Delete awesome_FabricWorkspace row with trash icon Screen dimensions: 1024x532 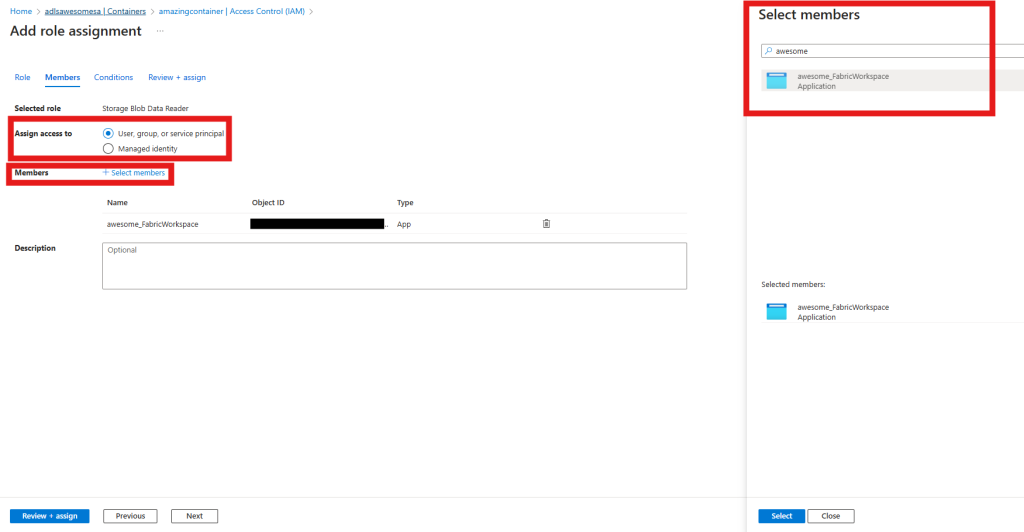tap(546, 224)
